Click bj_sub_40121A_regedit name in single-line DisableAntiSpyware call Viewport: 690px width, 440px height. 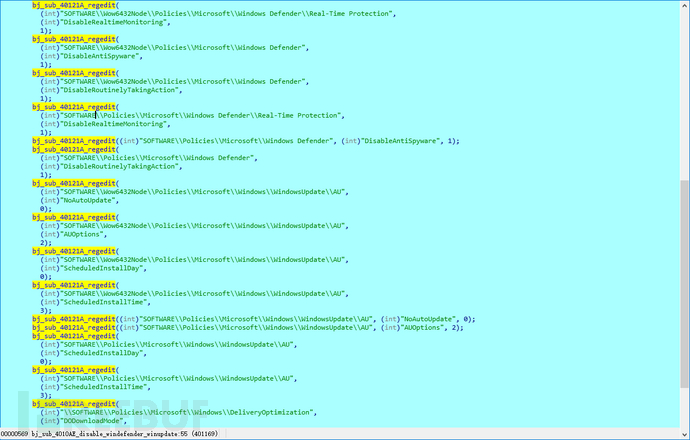click(x=73, y=141)
